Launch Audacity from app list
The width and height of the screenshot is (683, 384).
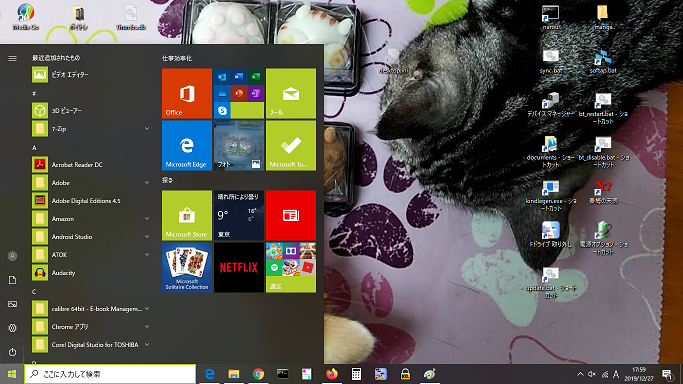[x=91, y=273]
